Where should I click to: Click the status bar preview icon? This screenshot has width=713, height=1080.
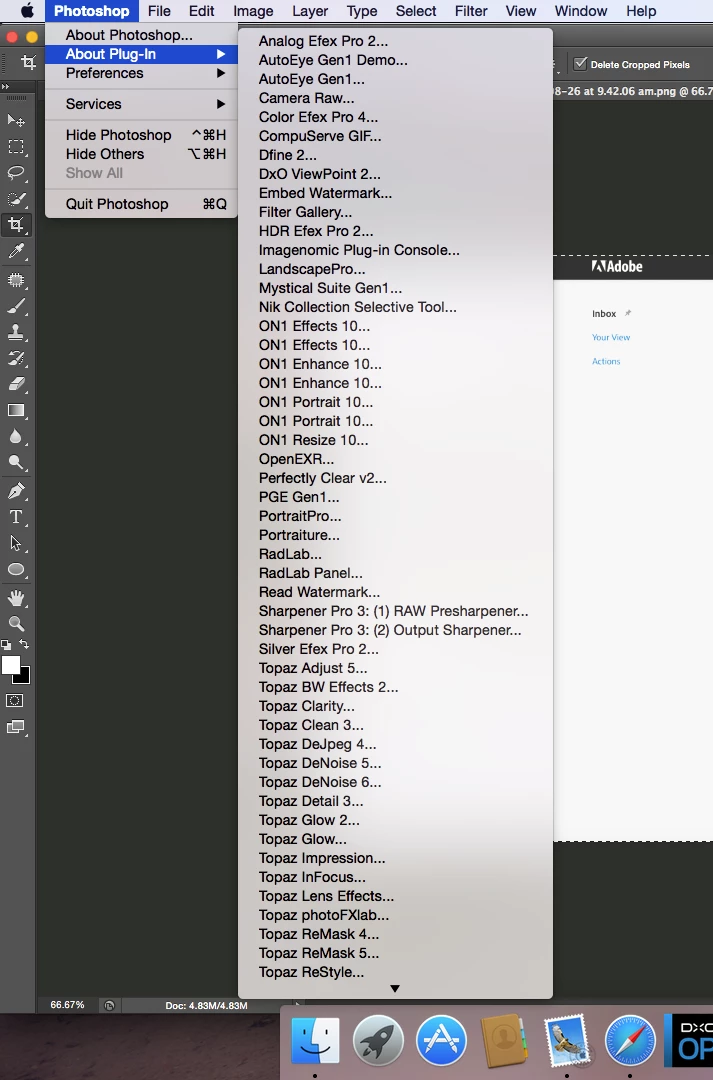click(109, 1006)
